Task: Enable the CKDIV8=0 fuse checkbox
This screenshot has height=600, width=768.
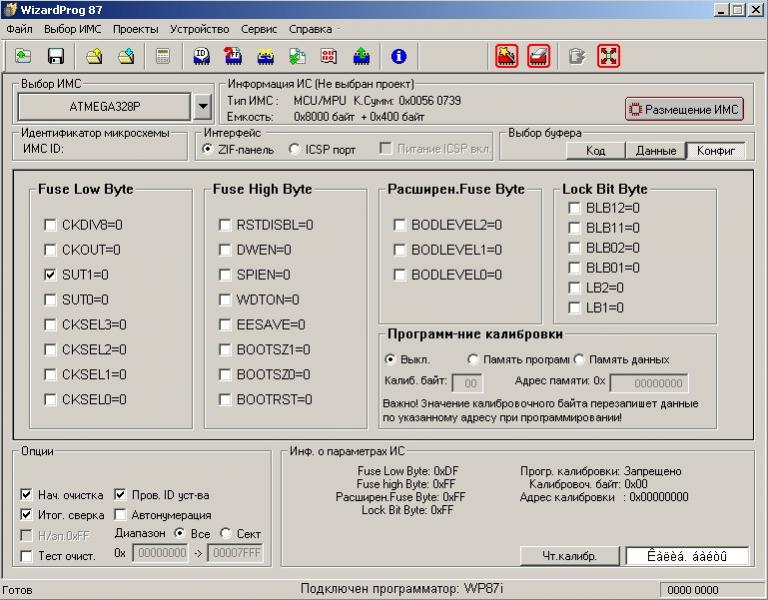Action: click(x=50, y=225)
